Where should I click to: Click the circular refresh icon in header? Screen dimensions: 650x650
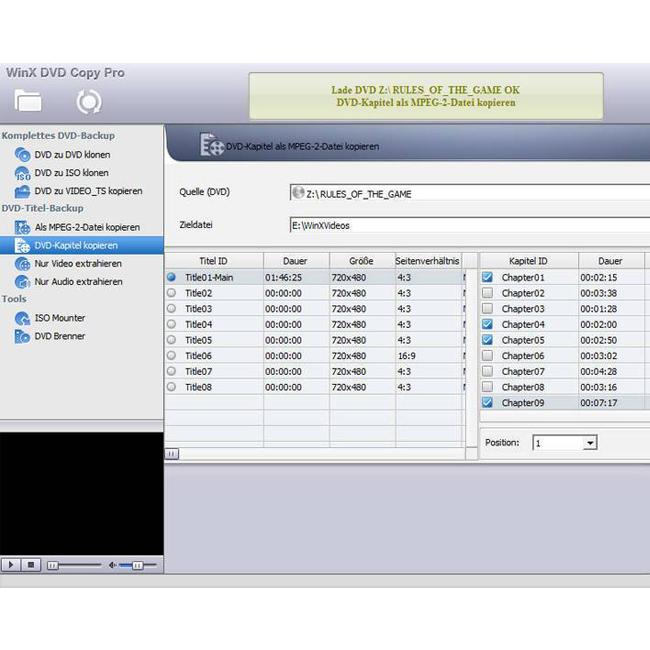pyautogui.click(x=89, y=102)
